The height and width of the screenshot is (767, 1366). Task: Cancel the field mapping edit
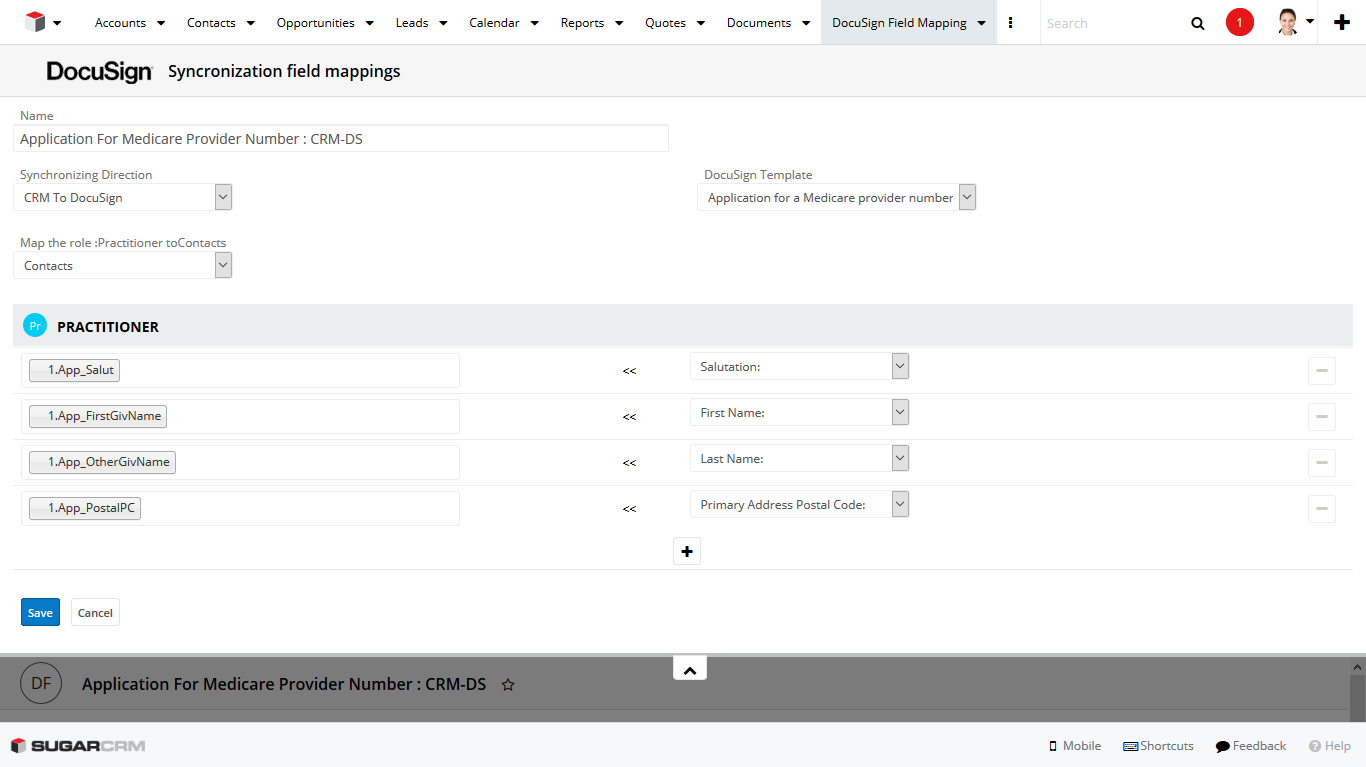95,612
